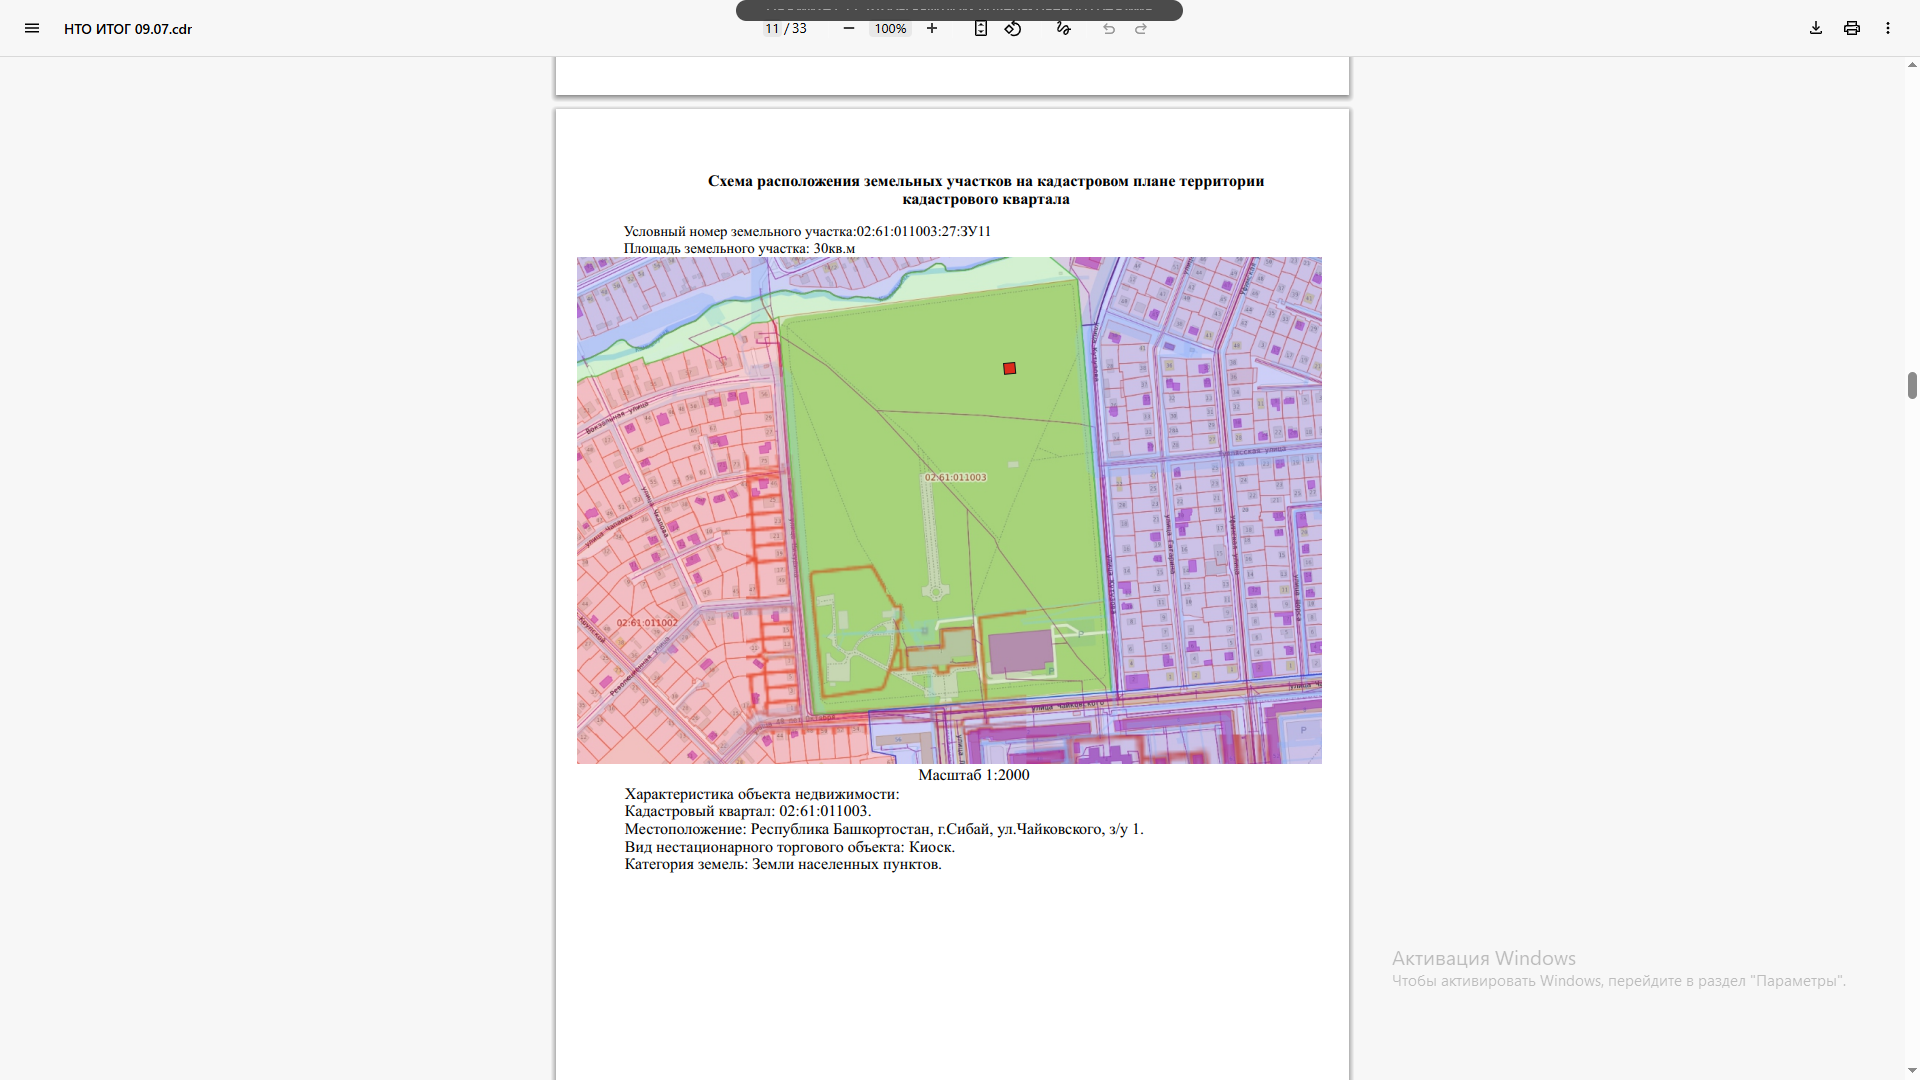The image size is (1920, 1080).
Task: Select the page number field showing 11
Action: pos(772,29)
